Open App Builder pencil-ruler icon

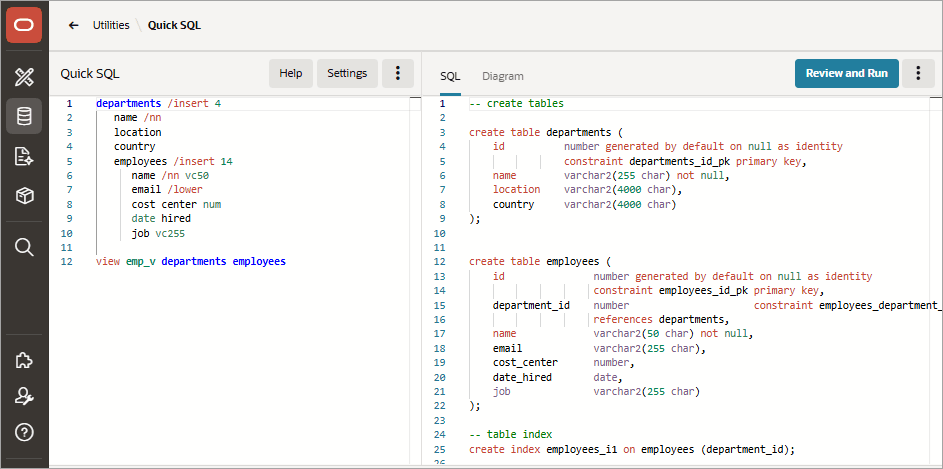(24, 77)
